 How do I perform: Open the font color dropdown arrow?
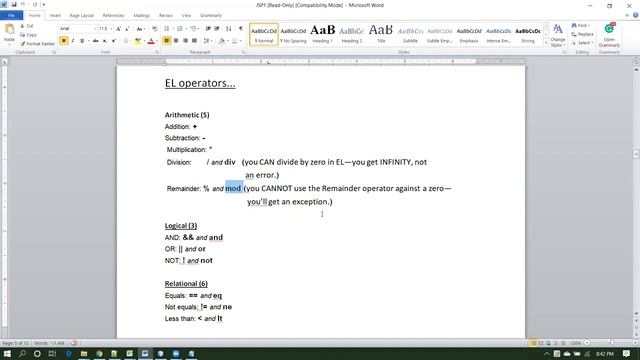click(x=157, y=41)
